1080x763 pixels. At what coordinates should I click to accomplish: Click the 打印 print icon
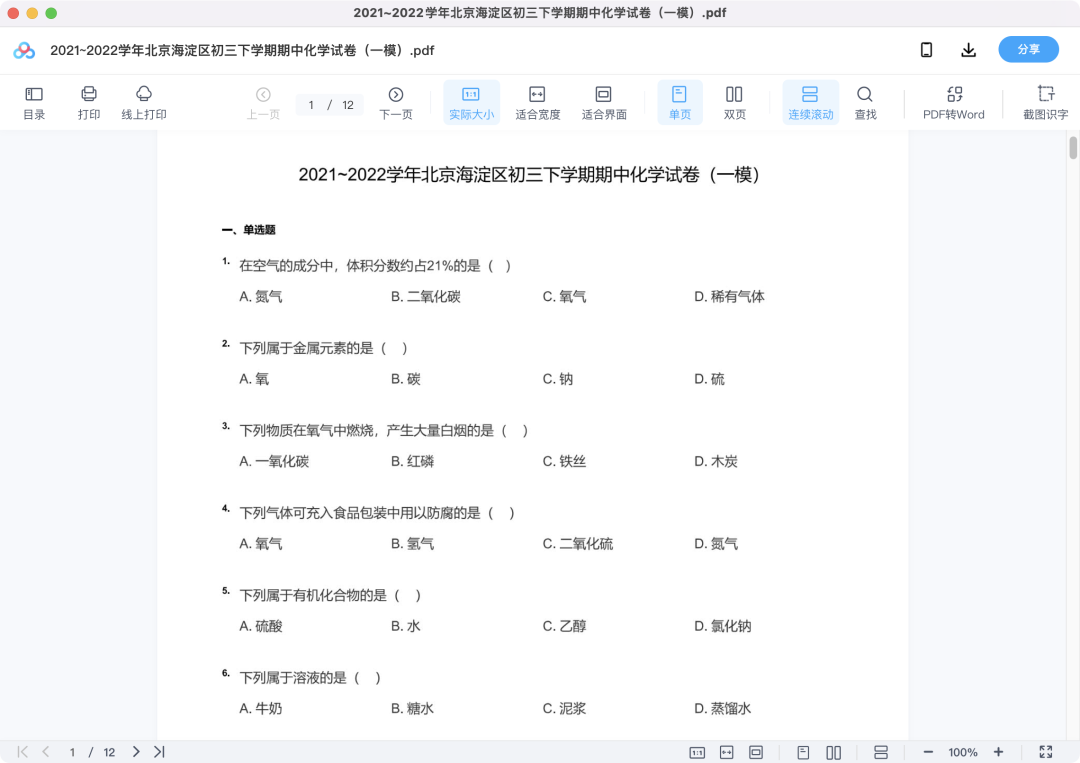[89, 103]
